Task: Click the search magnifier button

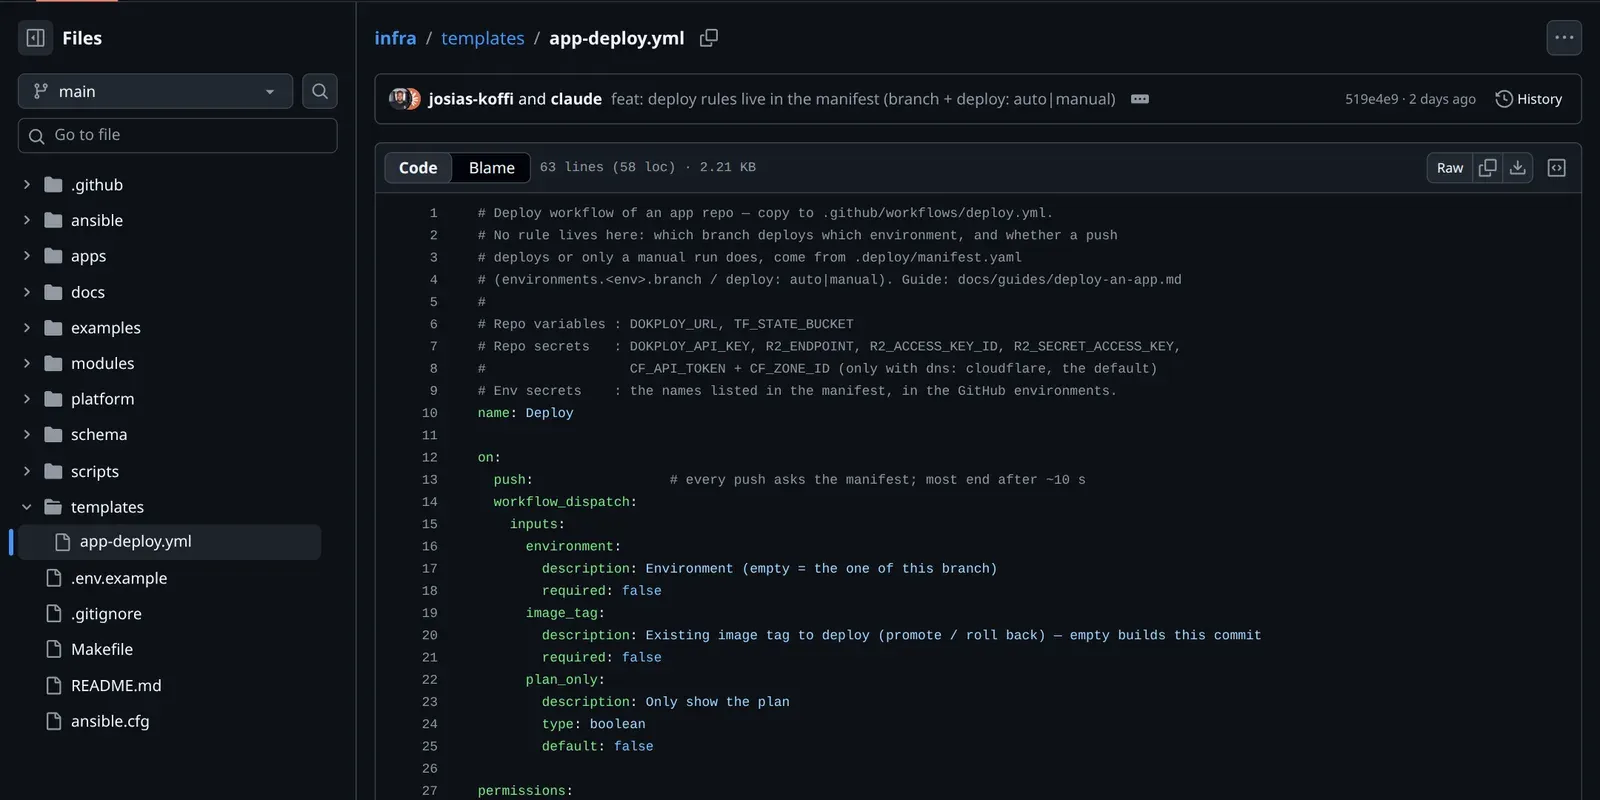Action: pyautogui.click(x=320, y=91)
